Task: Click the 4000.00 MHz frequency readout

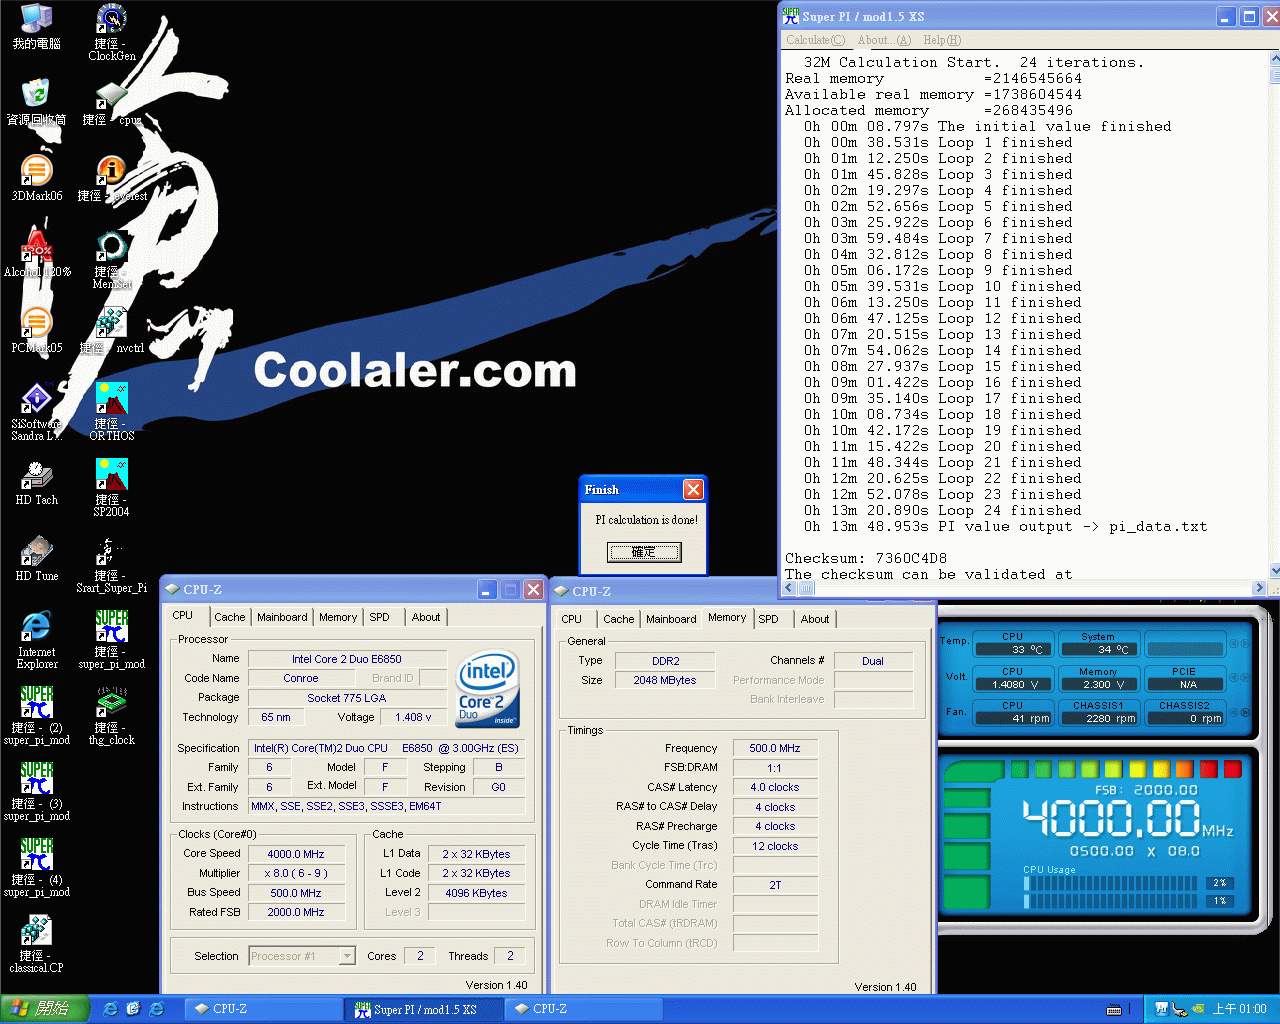Action: pyautogui.click(x=1127, y=820)
